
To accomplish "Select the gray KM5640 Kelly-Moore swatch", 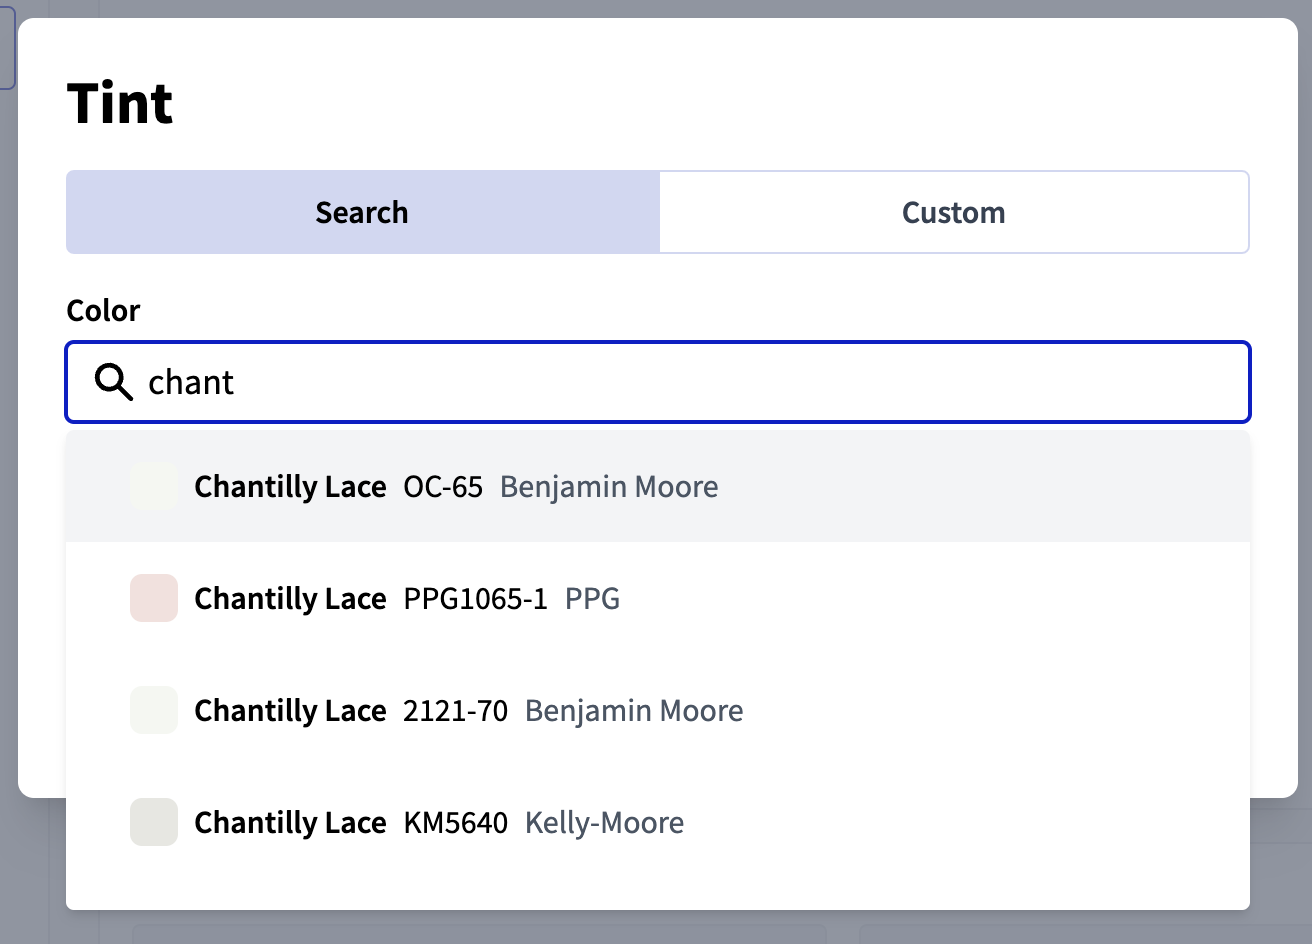I will click(x=154, y=822).
